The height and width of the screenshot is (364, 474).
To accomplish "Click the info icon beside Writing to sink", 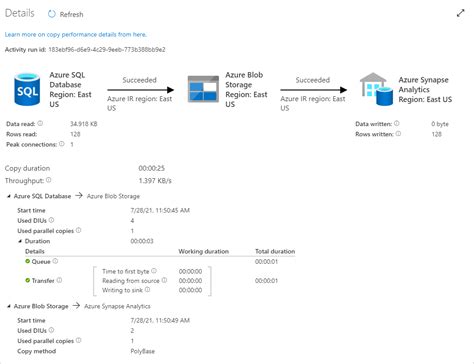I will tap(147, 290).
